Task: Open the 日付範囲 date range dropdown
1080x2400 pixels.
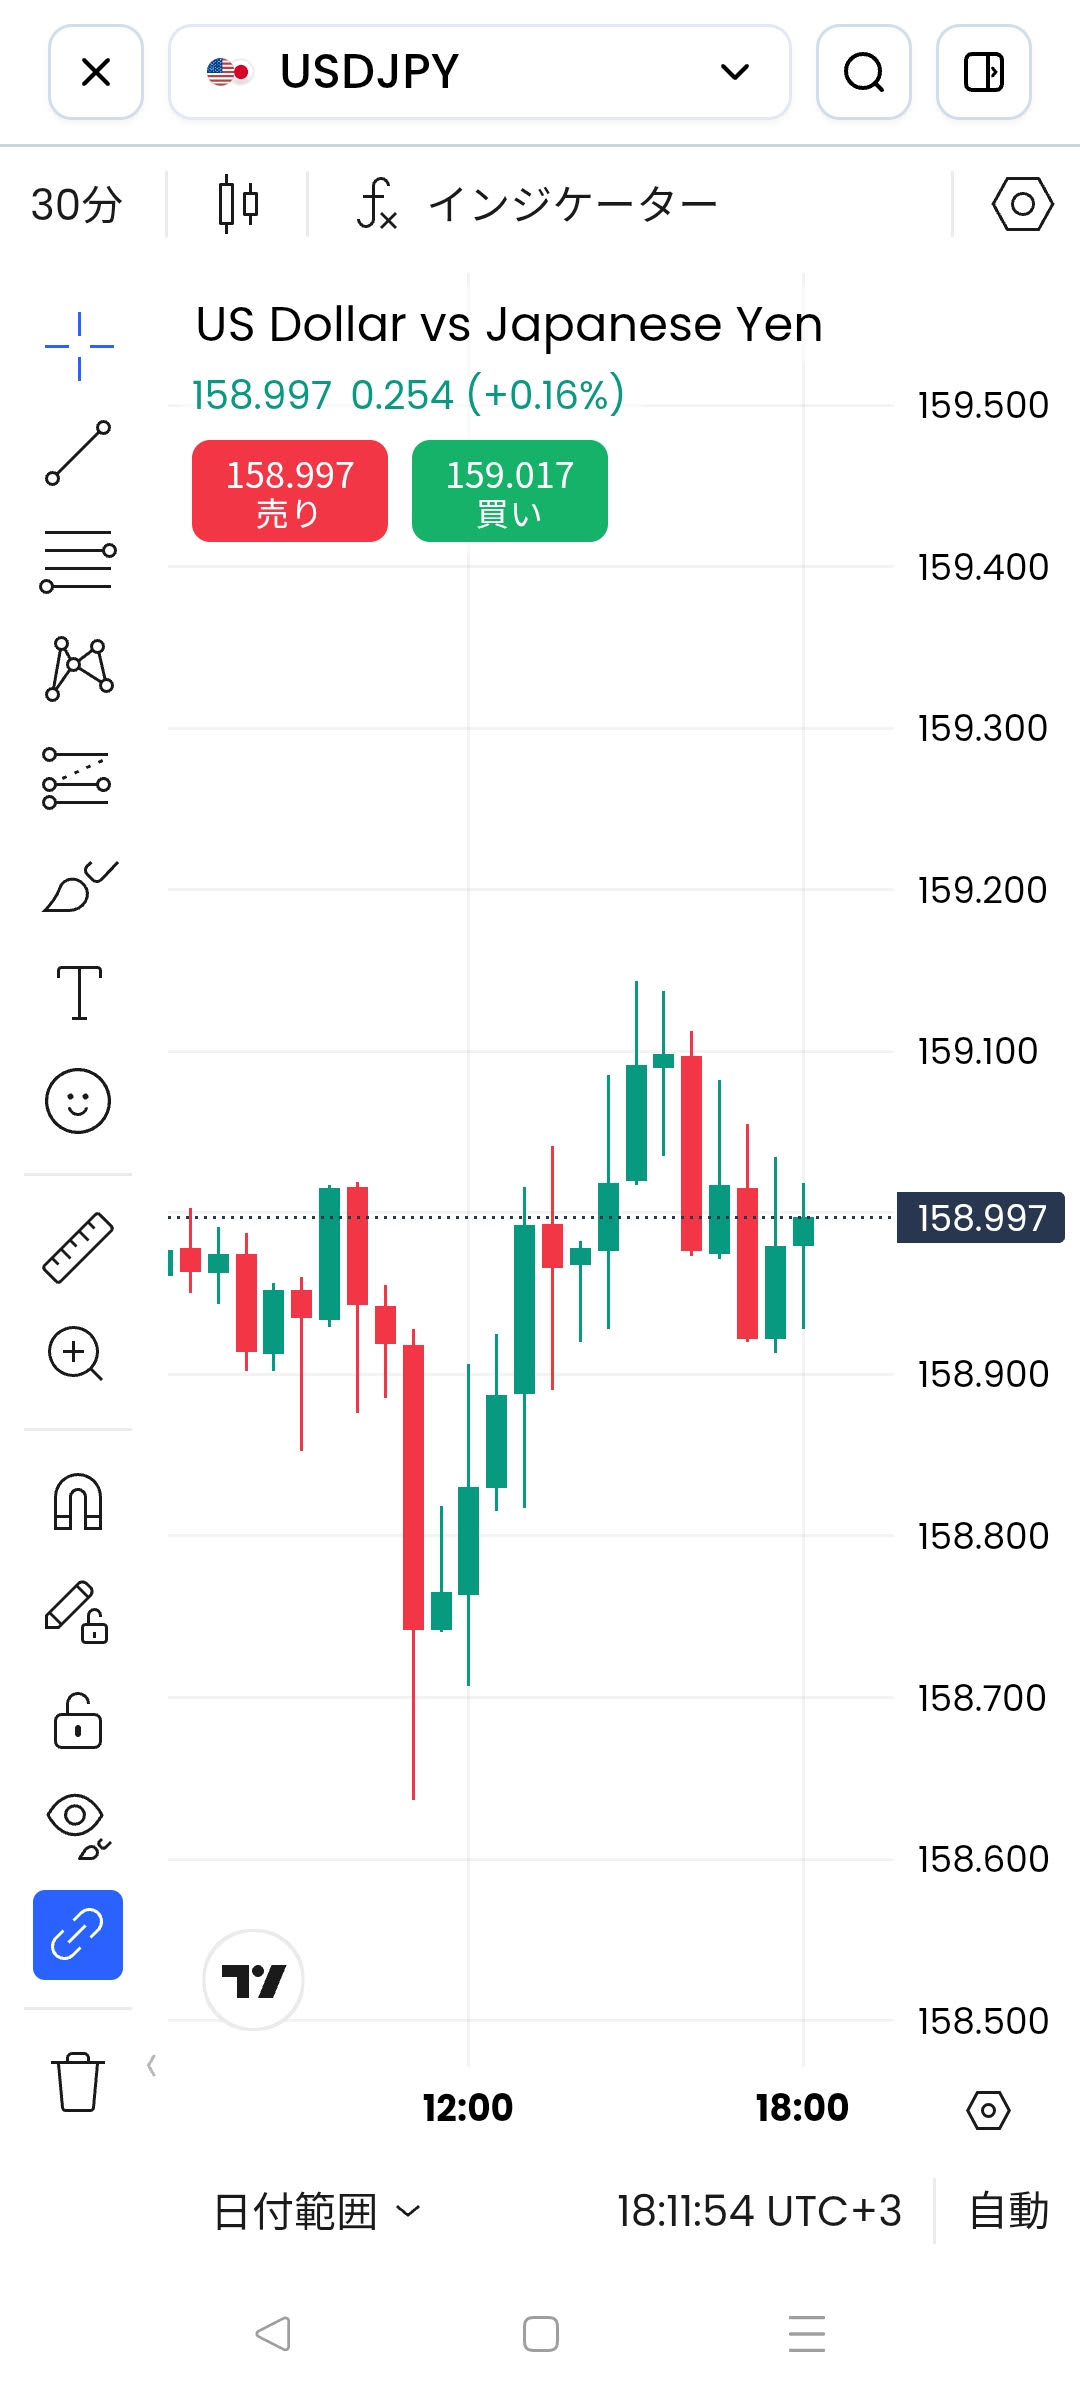Action: 317,2211
